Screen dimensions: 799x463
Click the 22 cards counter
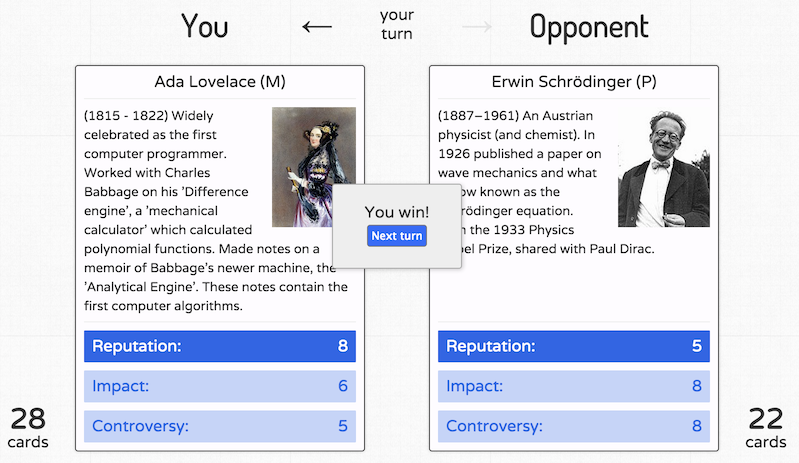pos(766,428)
